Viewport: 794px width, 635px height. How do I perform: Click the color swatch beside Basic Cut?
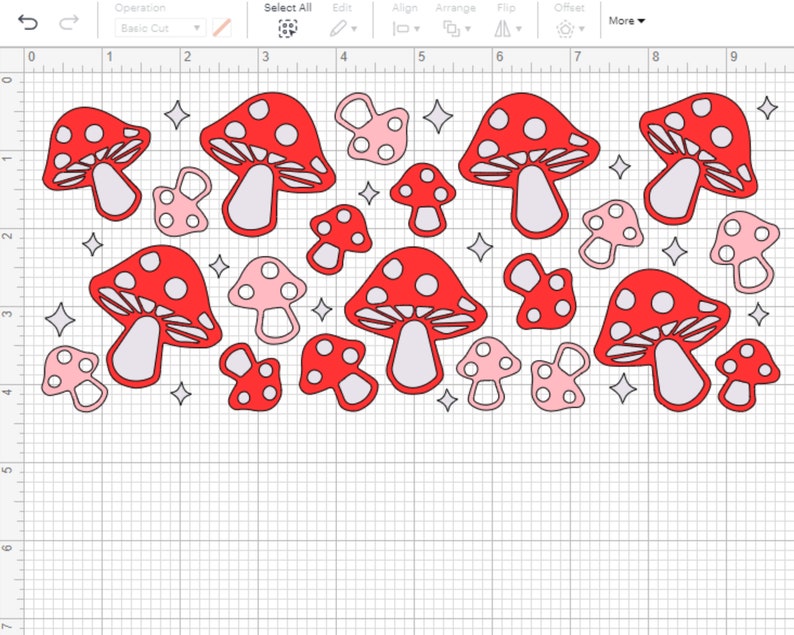point(221,28)
